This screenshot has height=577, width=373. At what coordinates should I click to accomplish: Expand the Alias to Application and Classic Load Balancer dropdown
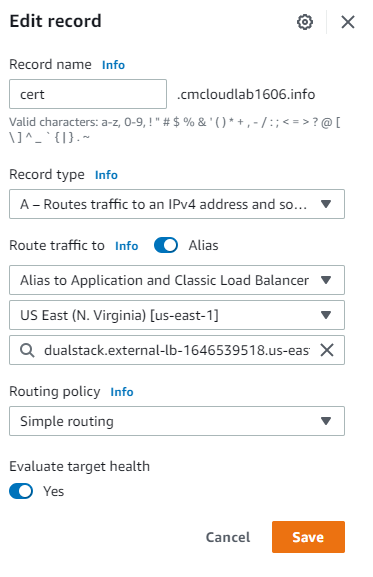tap(177, 280)
